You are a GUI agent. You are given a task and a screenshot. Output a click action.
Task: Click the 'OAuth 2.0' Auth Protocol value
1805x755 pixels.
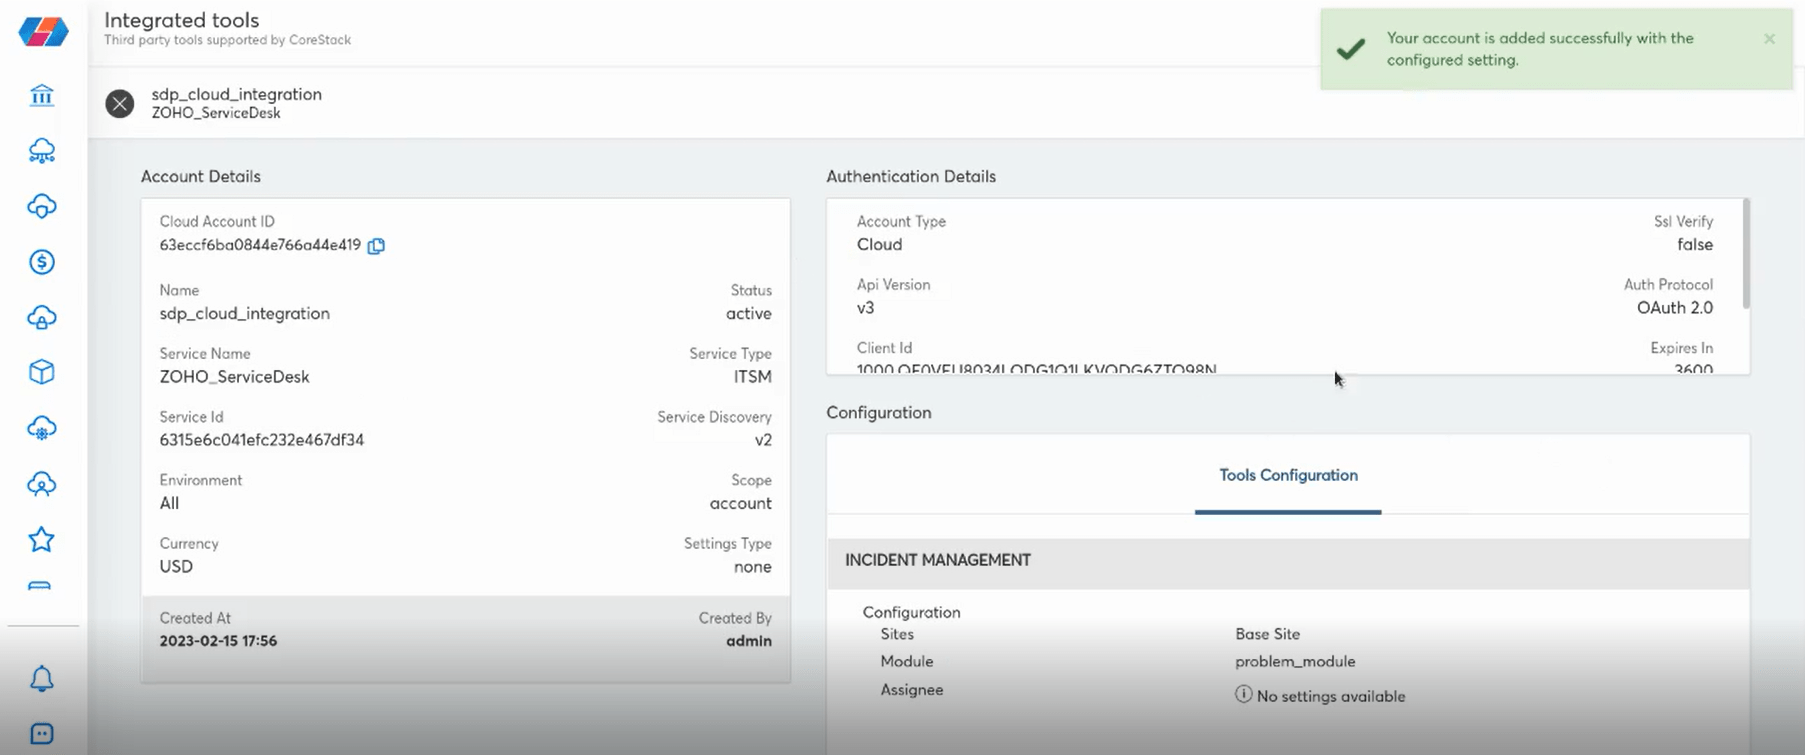coord(1675,308)
